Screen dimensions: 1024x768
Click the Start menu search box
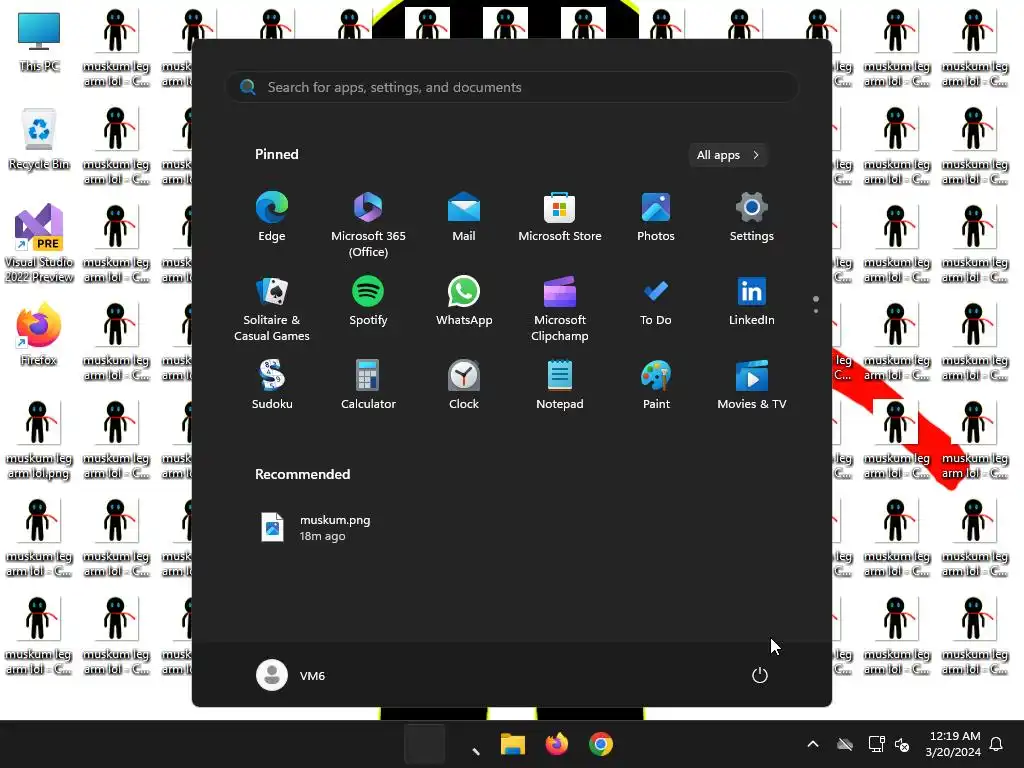click(512, 88)
